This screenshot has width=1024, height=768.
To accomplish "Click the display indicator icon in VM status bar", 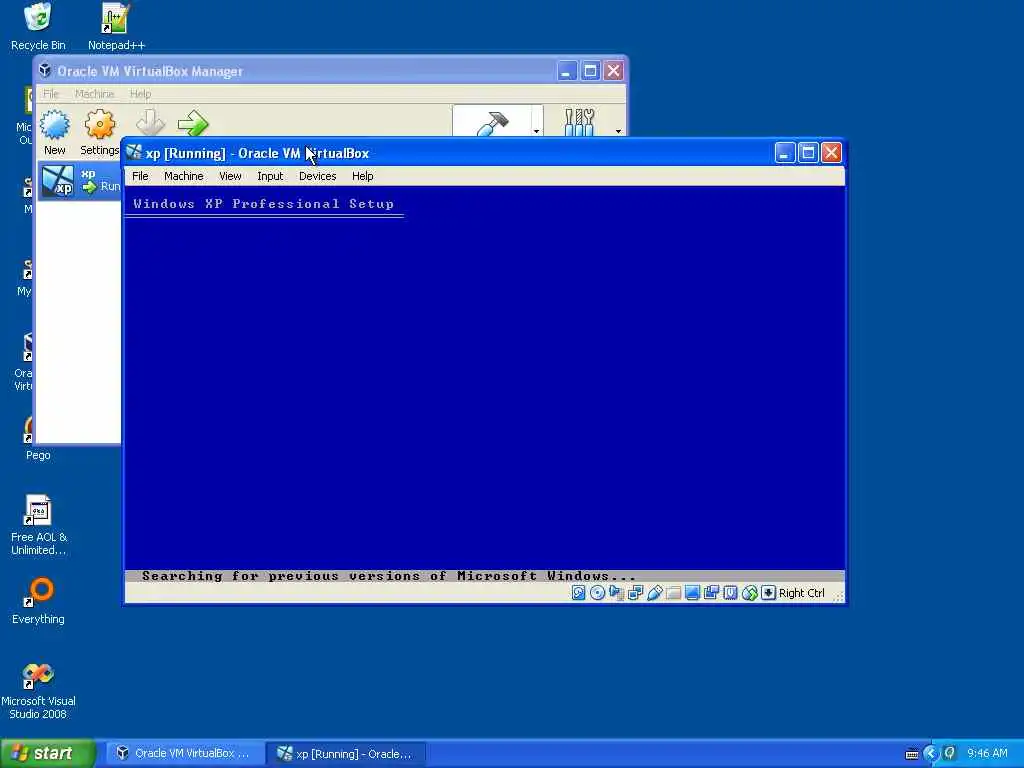I will pos(692,593).
